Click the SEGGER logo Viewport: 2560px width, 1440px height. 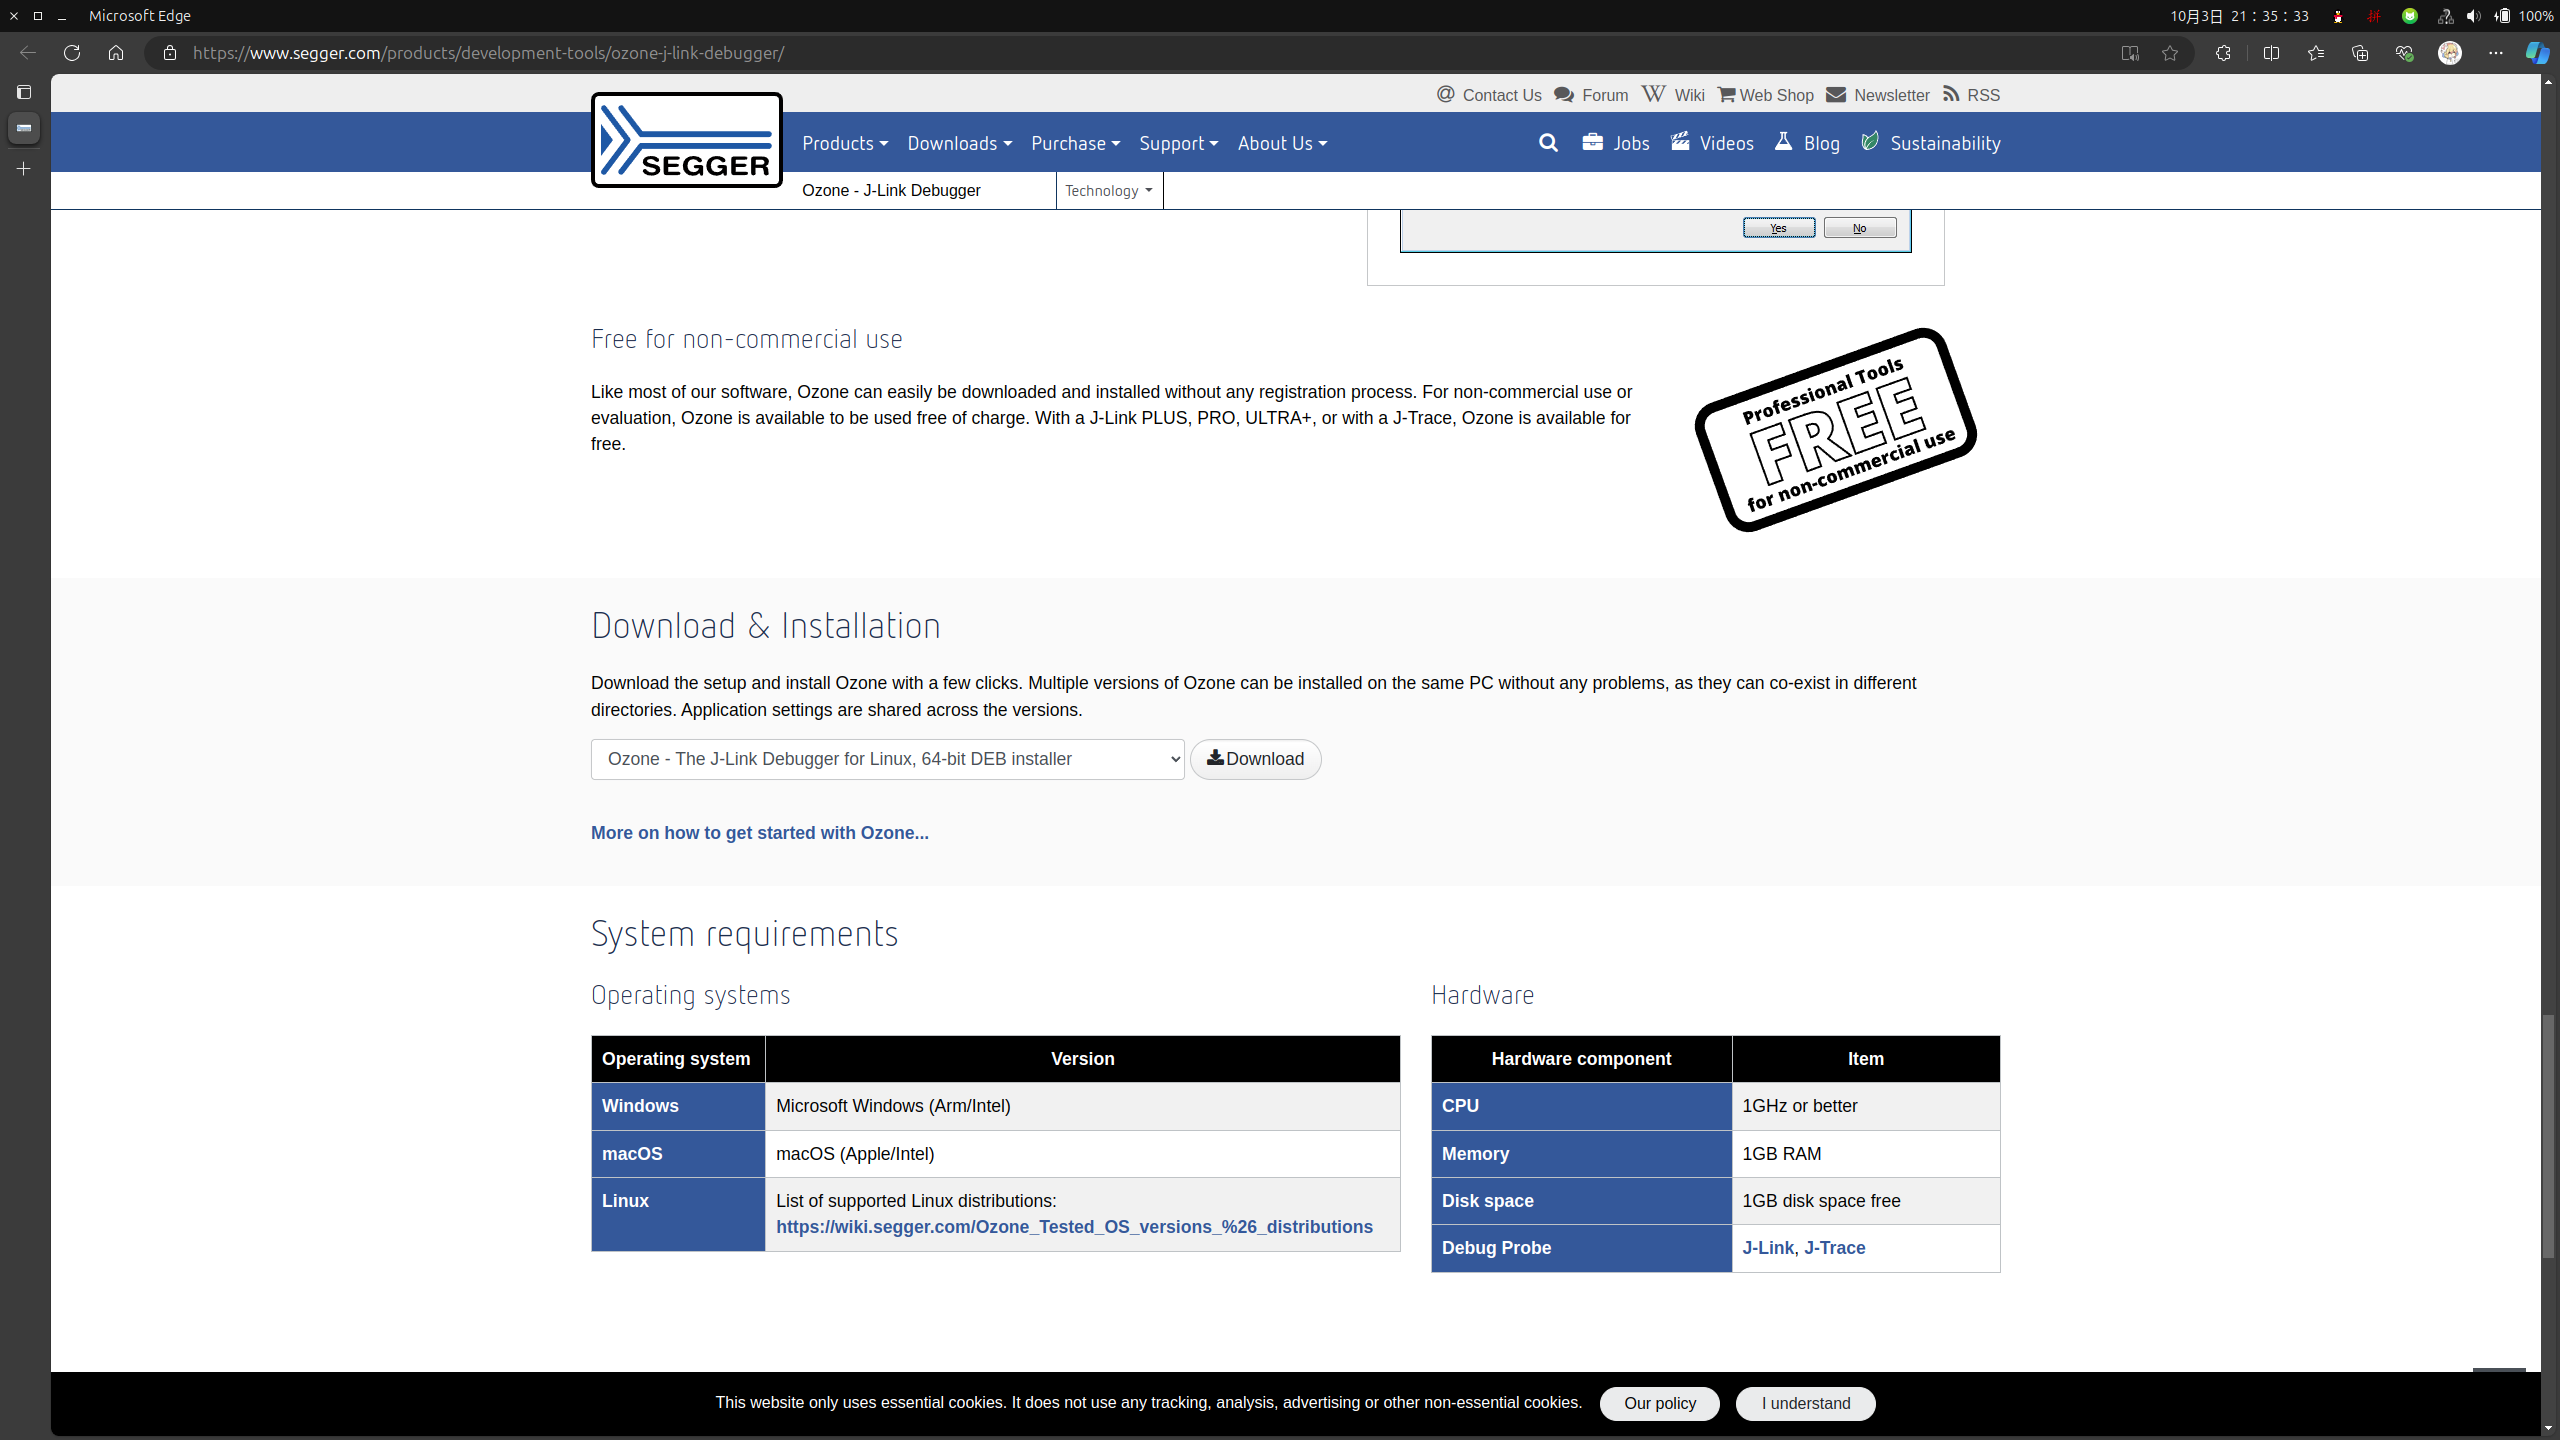click(686, 140)
